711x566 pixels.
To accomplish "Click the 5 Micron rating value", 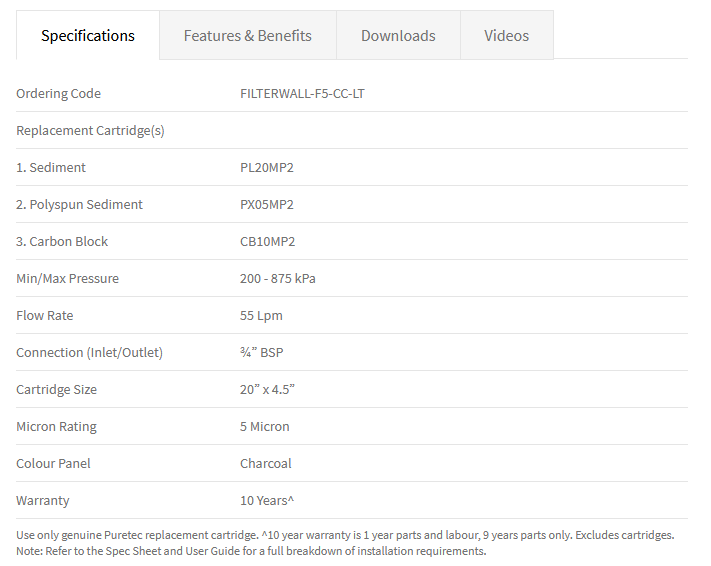I will [x=264, y=427].
